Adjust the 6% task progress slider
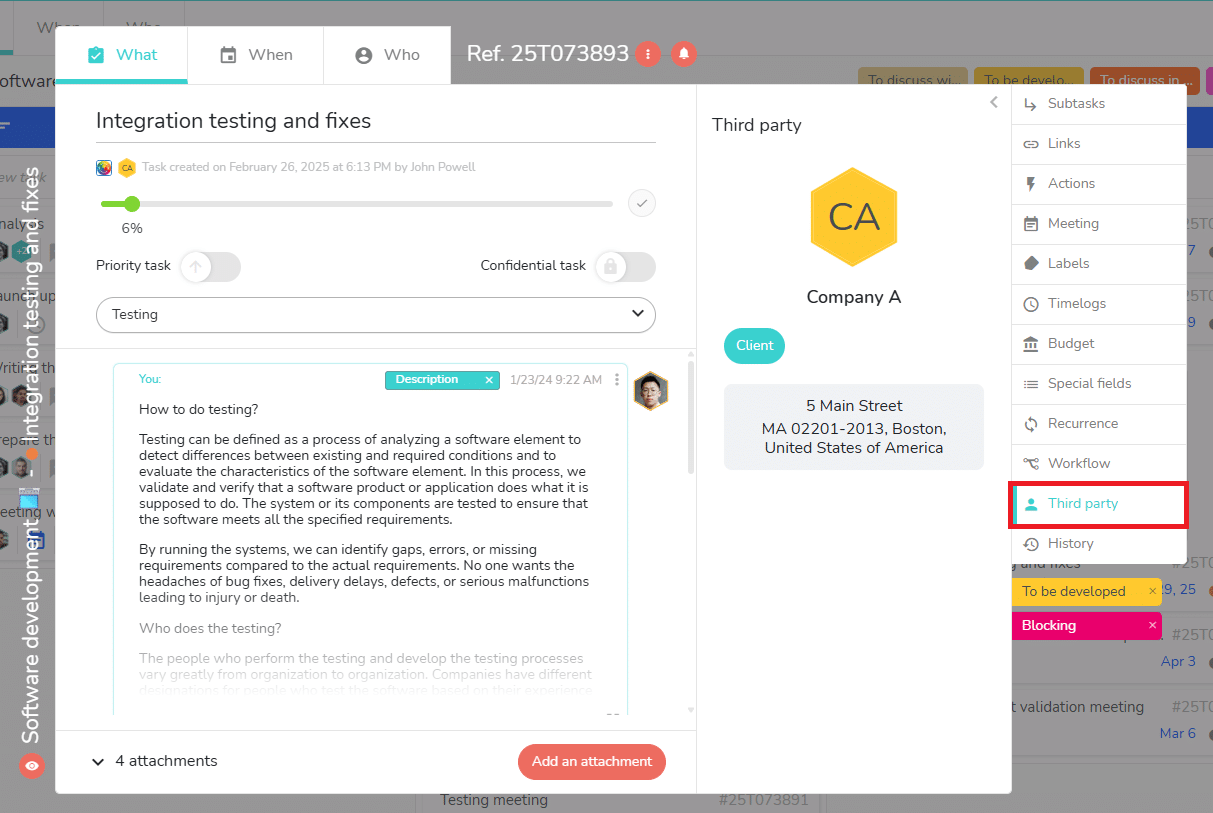 coord(132,203)
